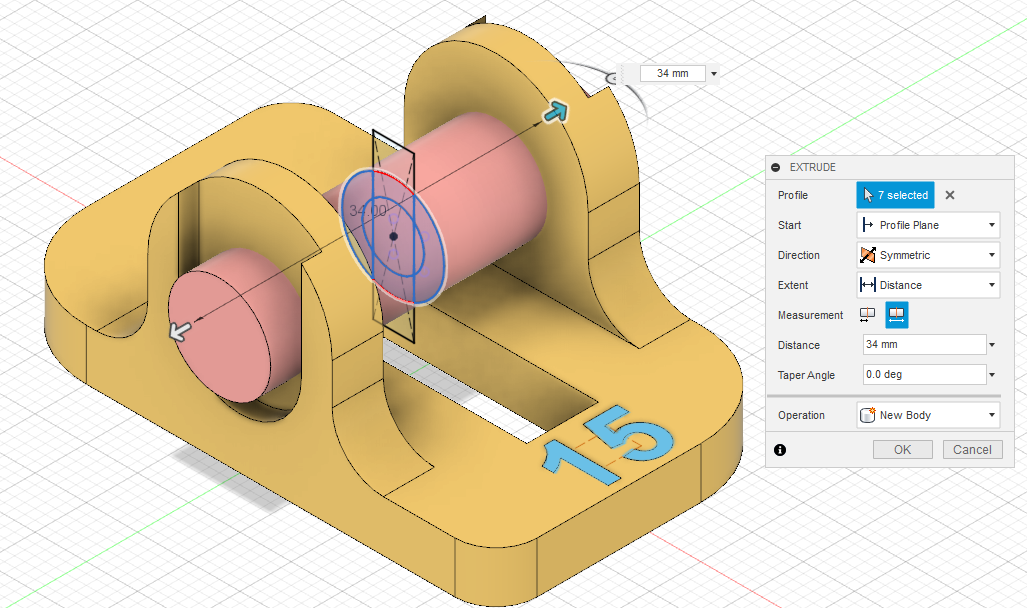This screenshot has width=1027, height=608.
Task: Click the Taper Angle 0.0 deg field
Action: [x=924, y=375]
